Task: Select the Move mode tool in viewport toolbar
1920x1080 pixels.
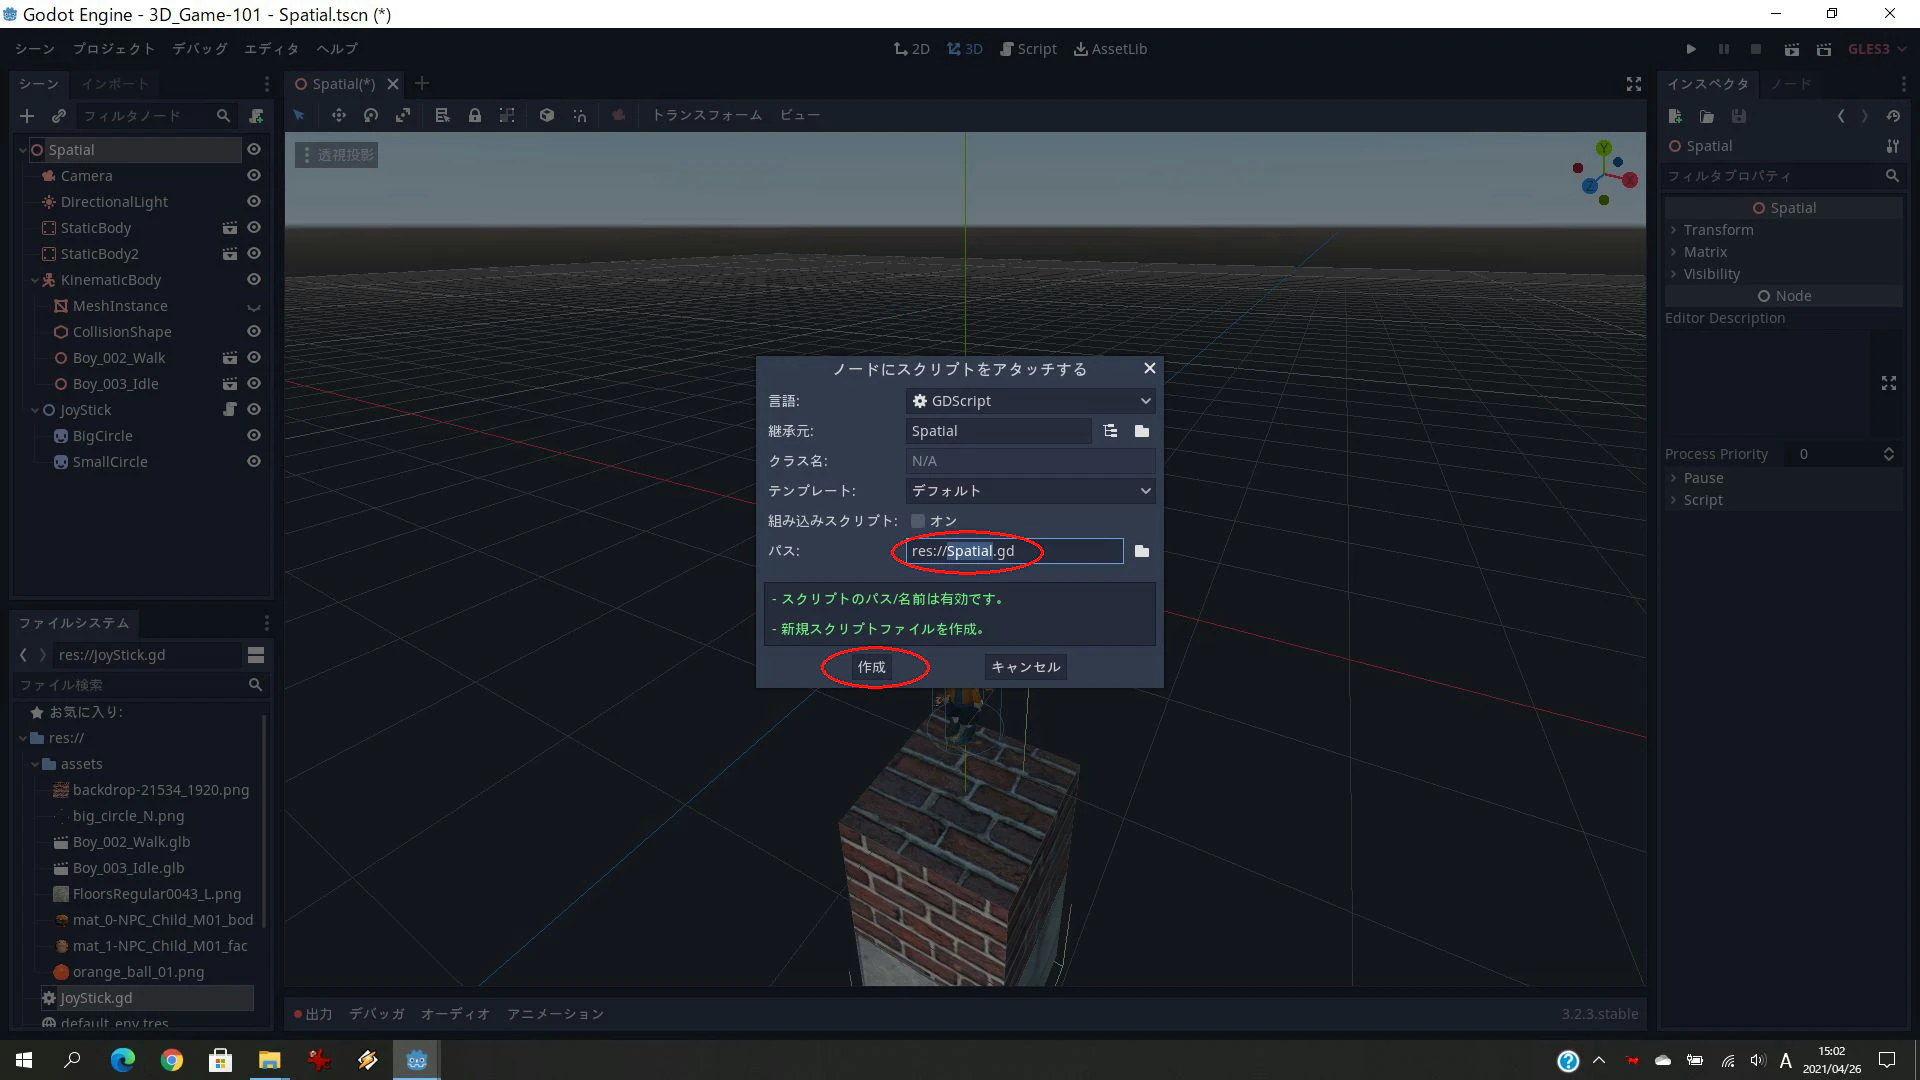Action: 339,115
